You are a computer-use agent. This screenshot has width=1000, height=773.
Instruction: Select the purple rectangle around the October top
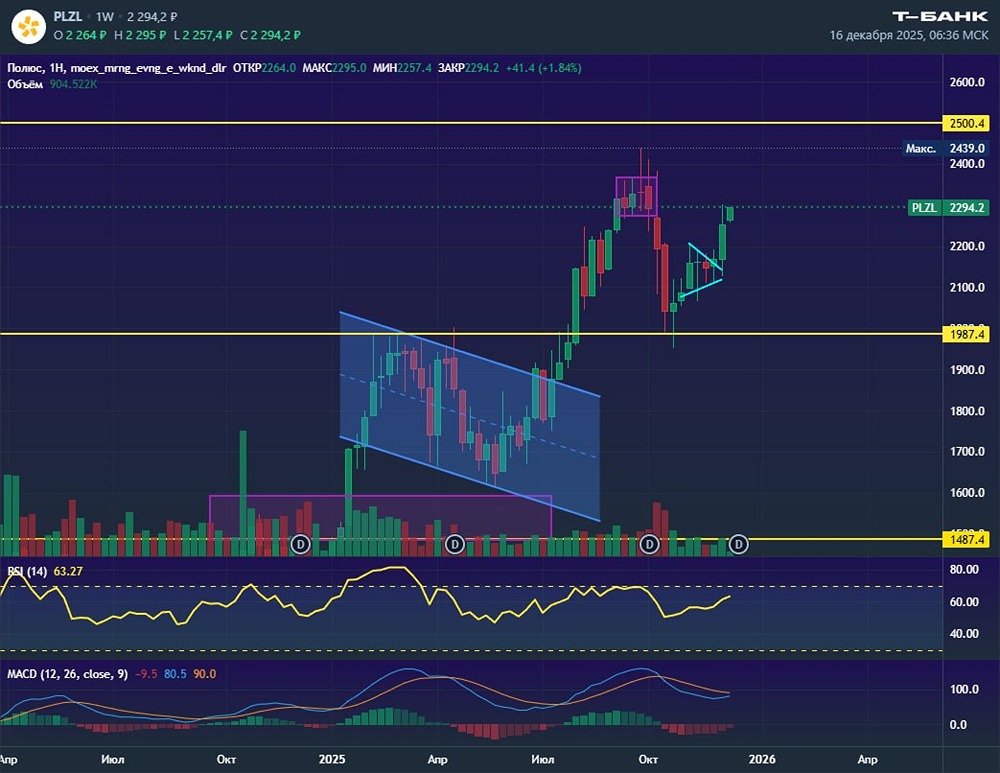(636, 196)
